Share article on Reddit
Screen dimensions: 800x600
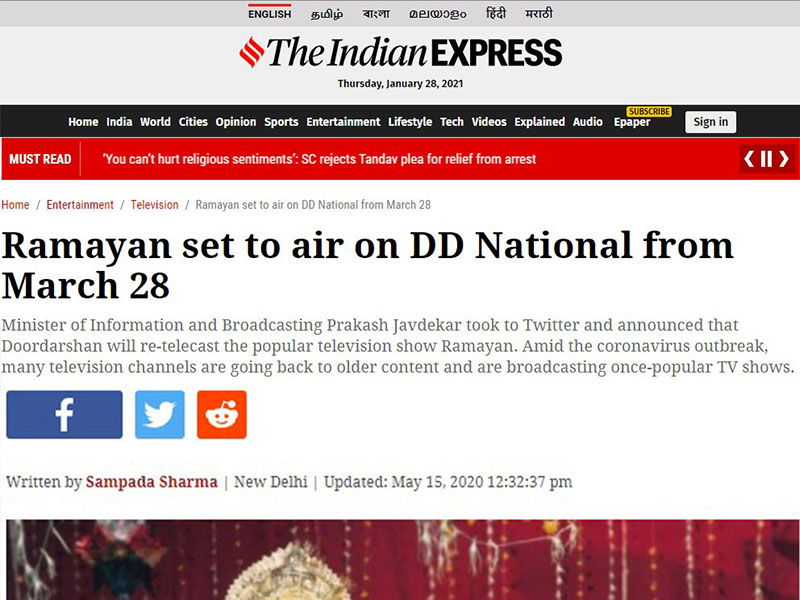[x=222, y=415]
